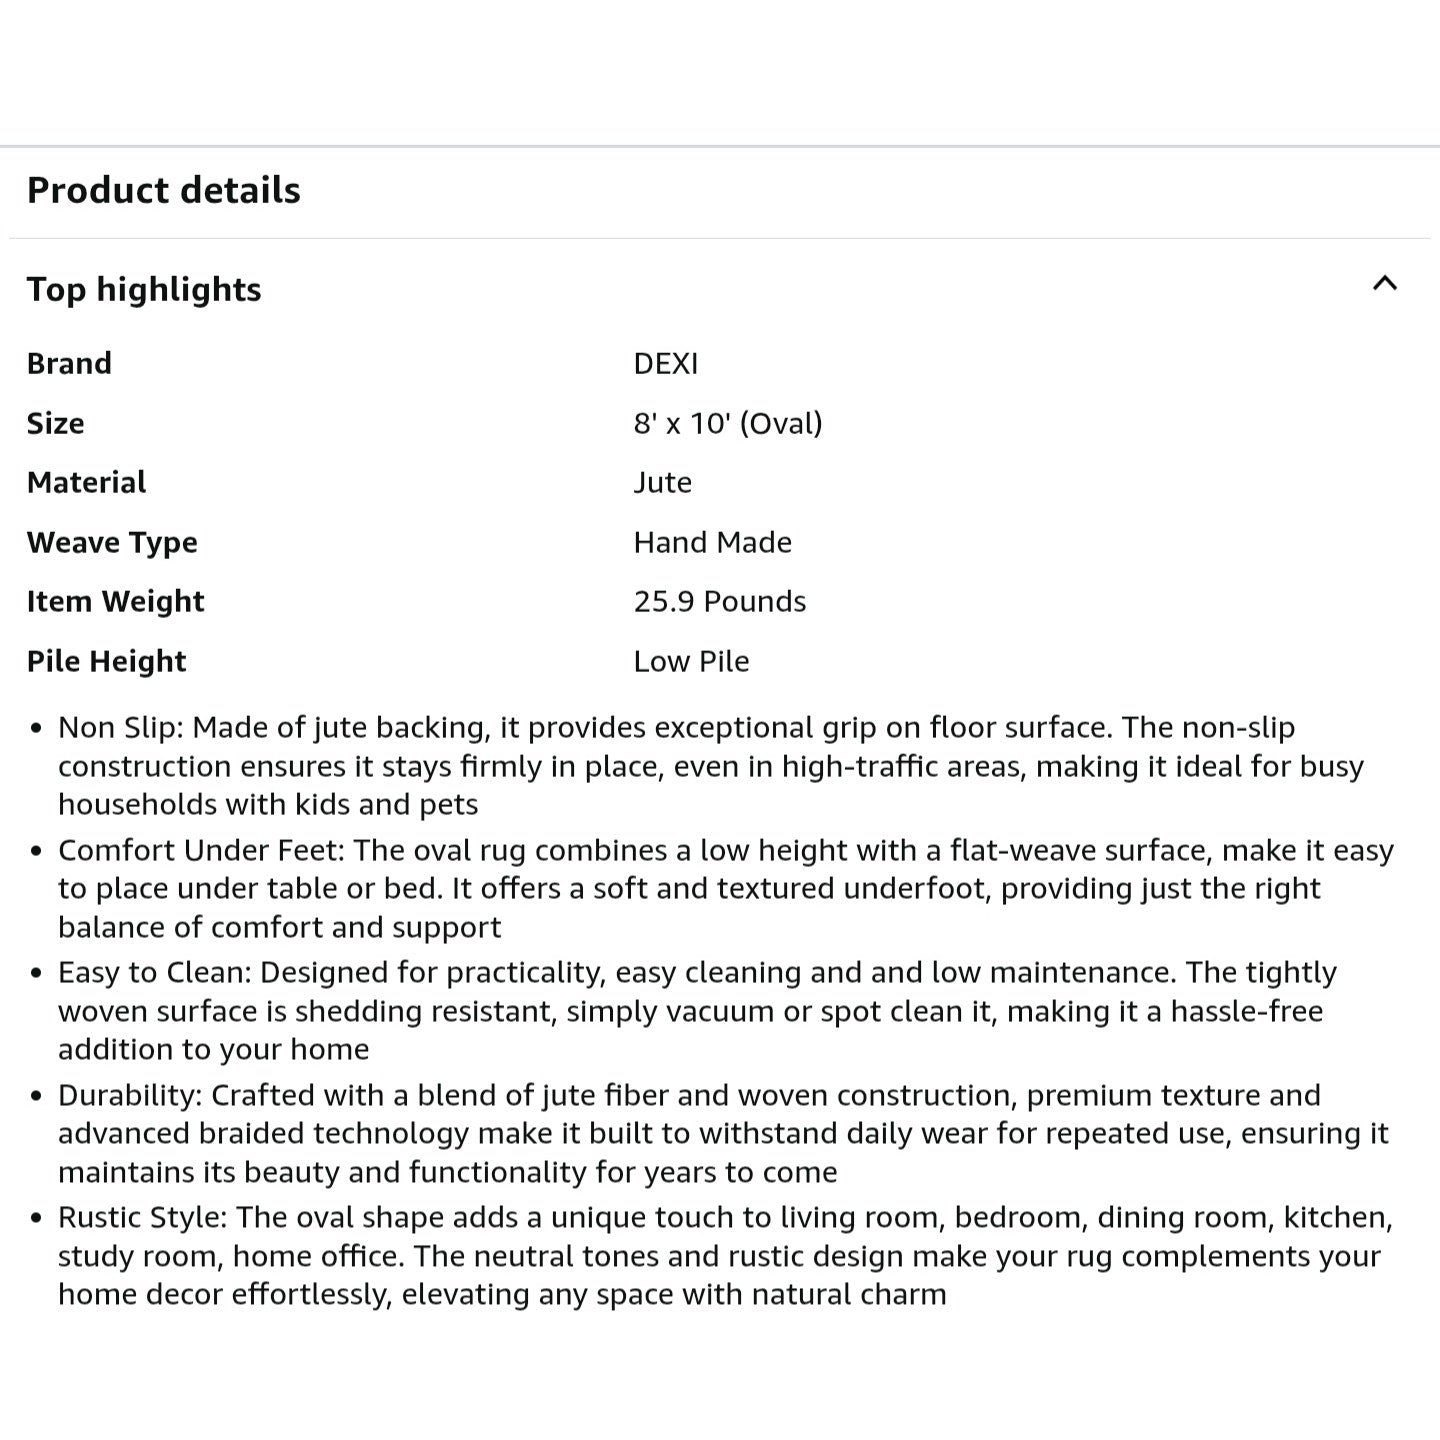Select the Low Pile value
1440x1440 pixels.
pyautogui.click(x=691, y=661)
